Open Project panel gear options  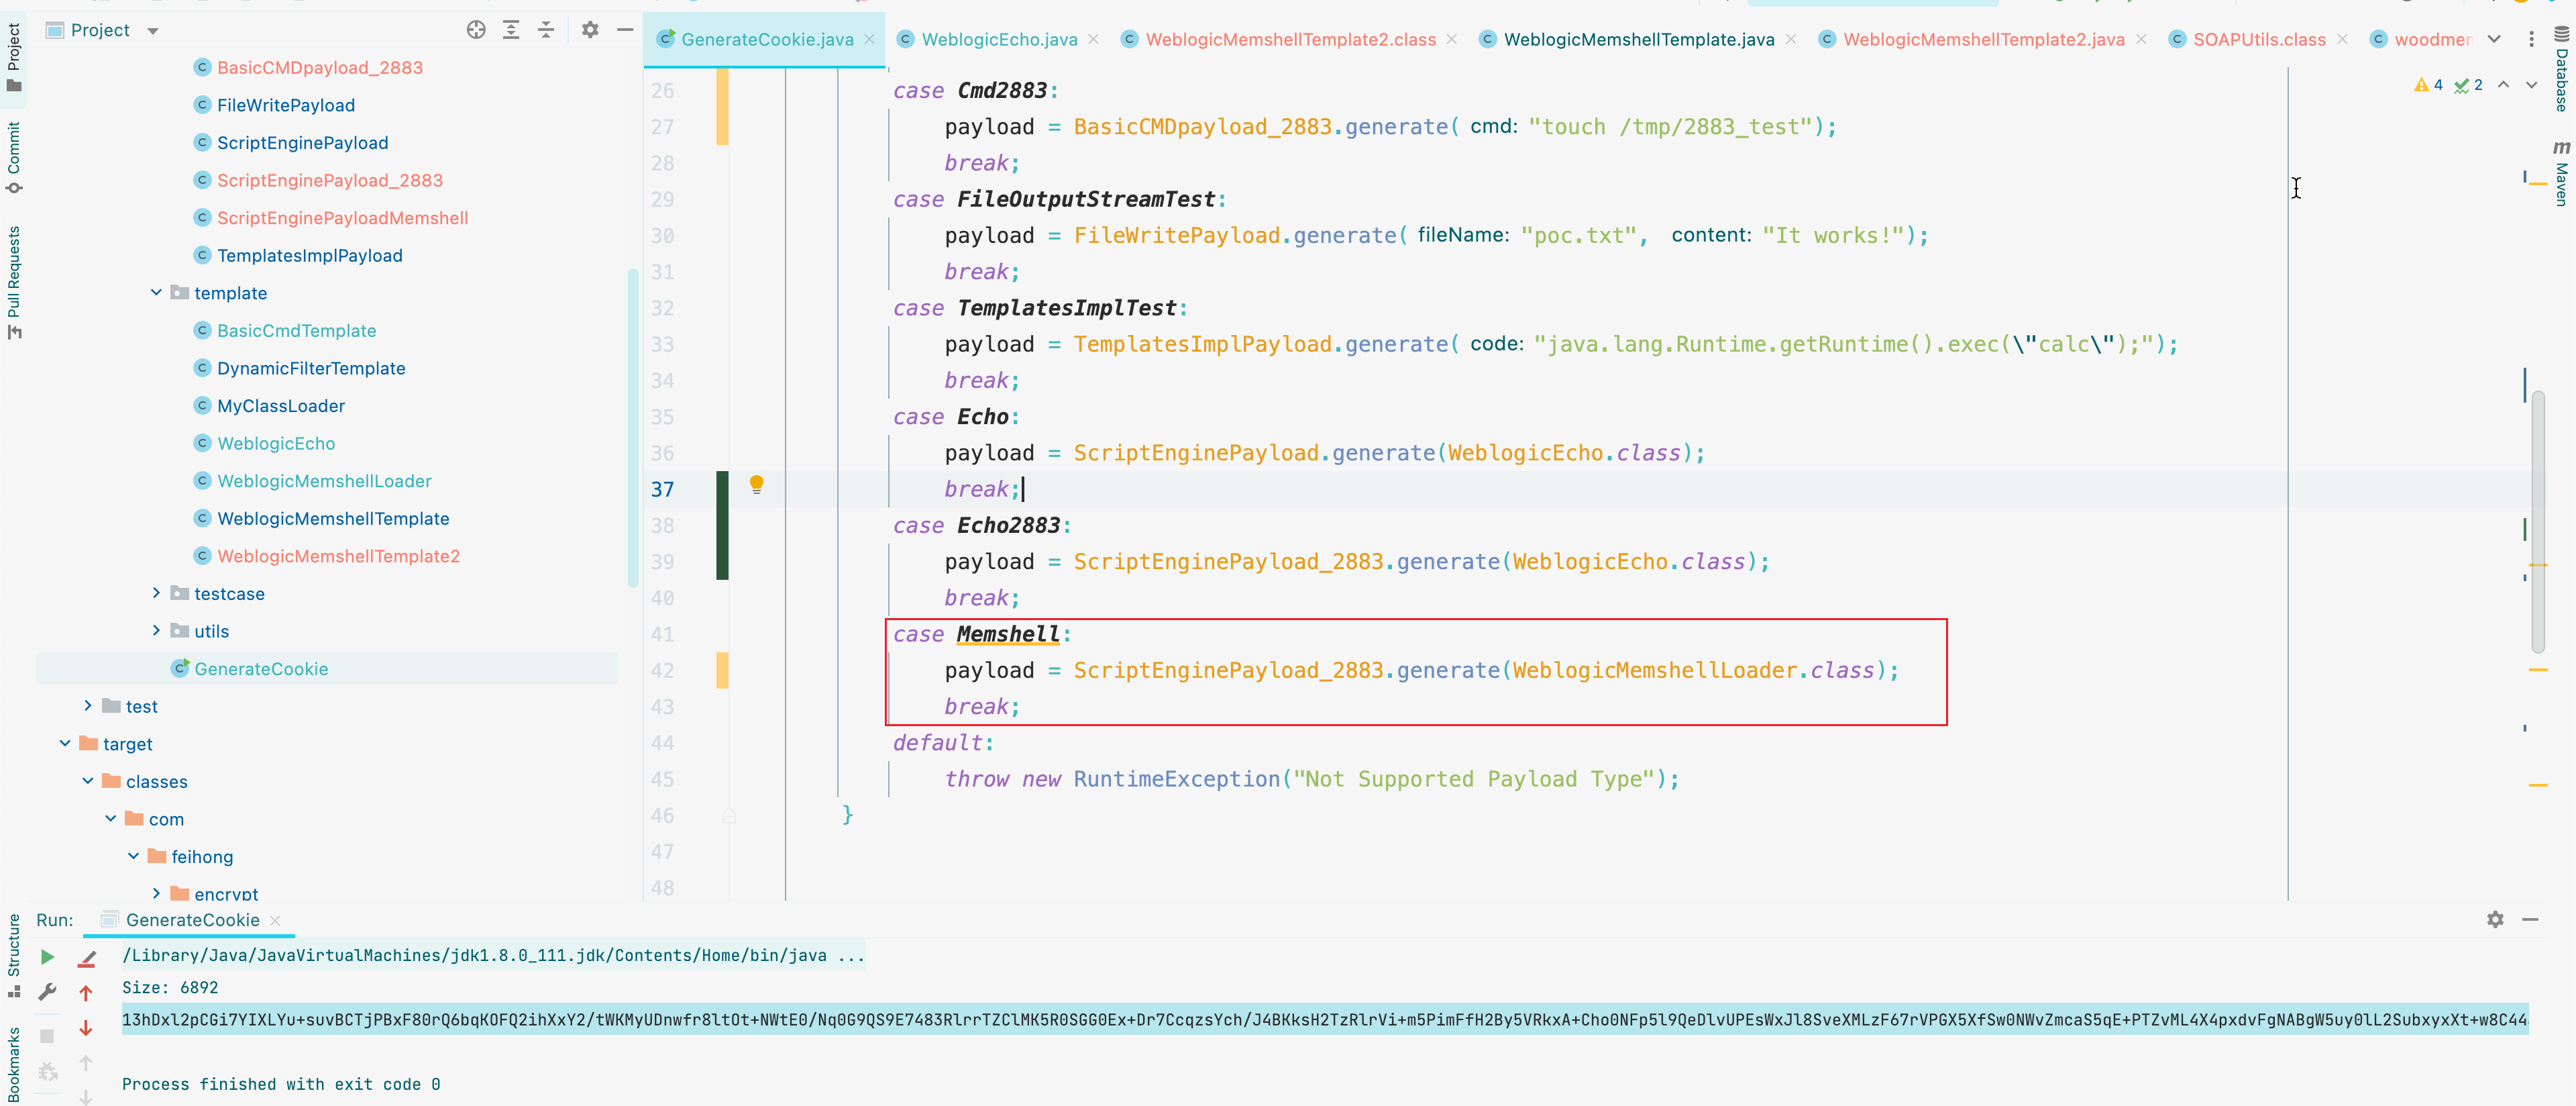click(590, 30)
